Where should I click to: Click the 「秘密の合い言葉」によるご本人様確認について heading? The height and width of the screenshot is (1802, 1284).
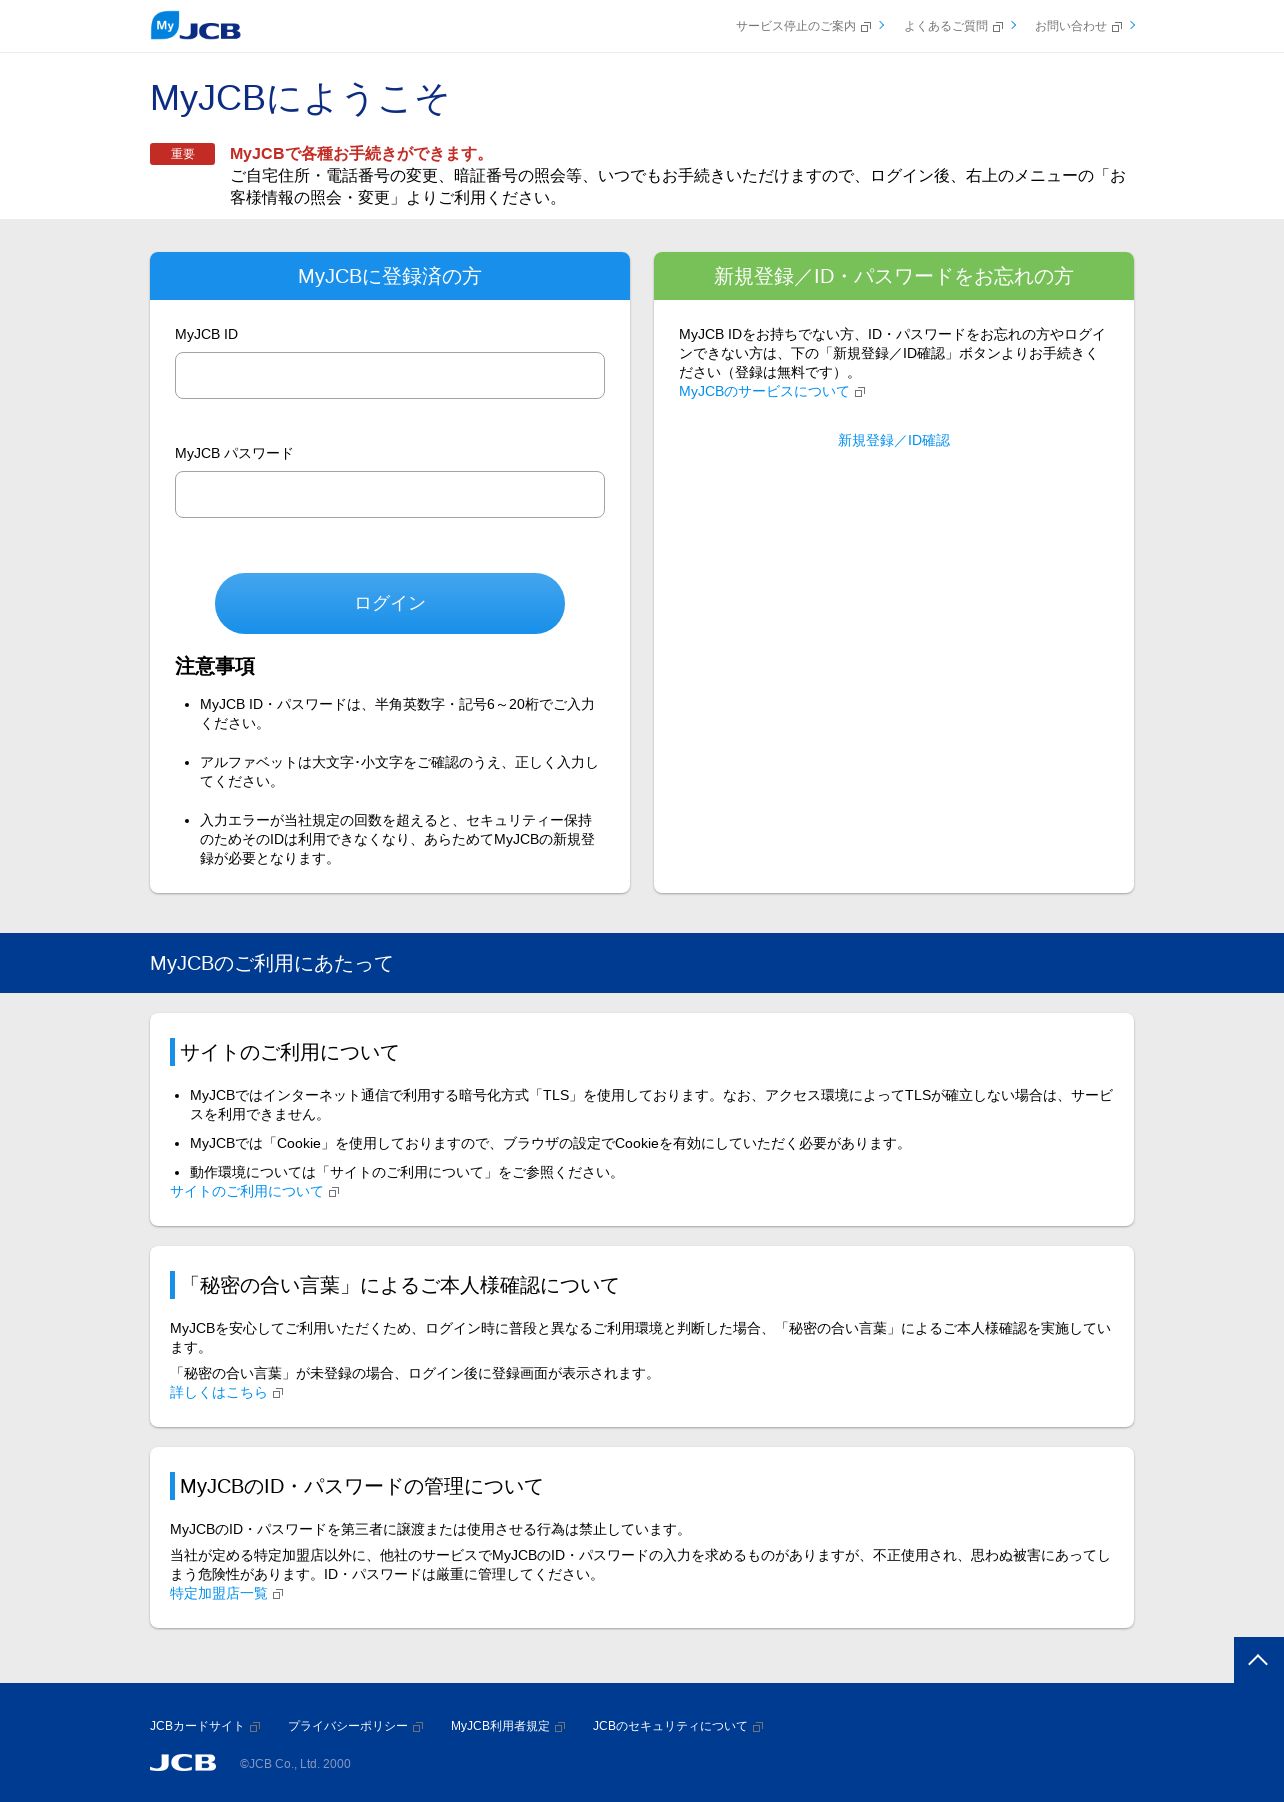399,1285
